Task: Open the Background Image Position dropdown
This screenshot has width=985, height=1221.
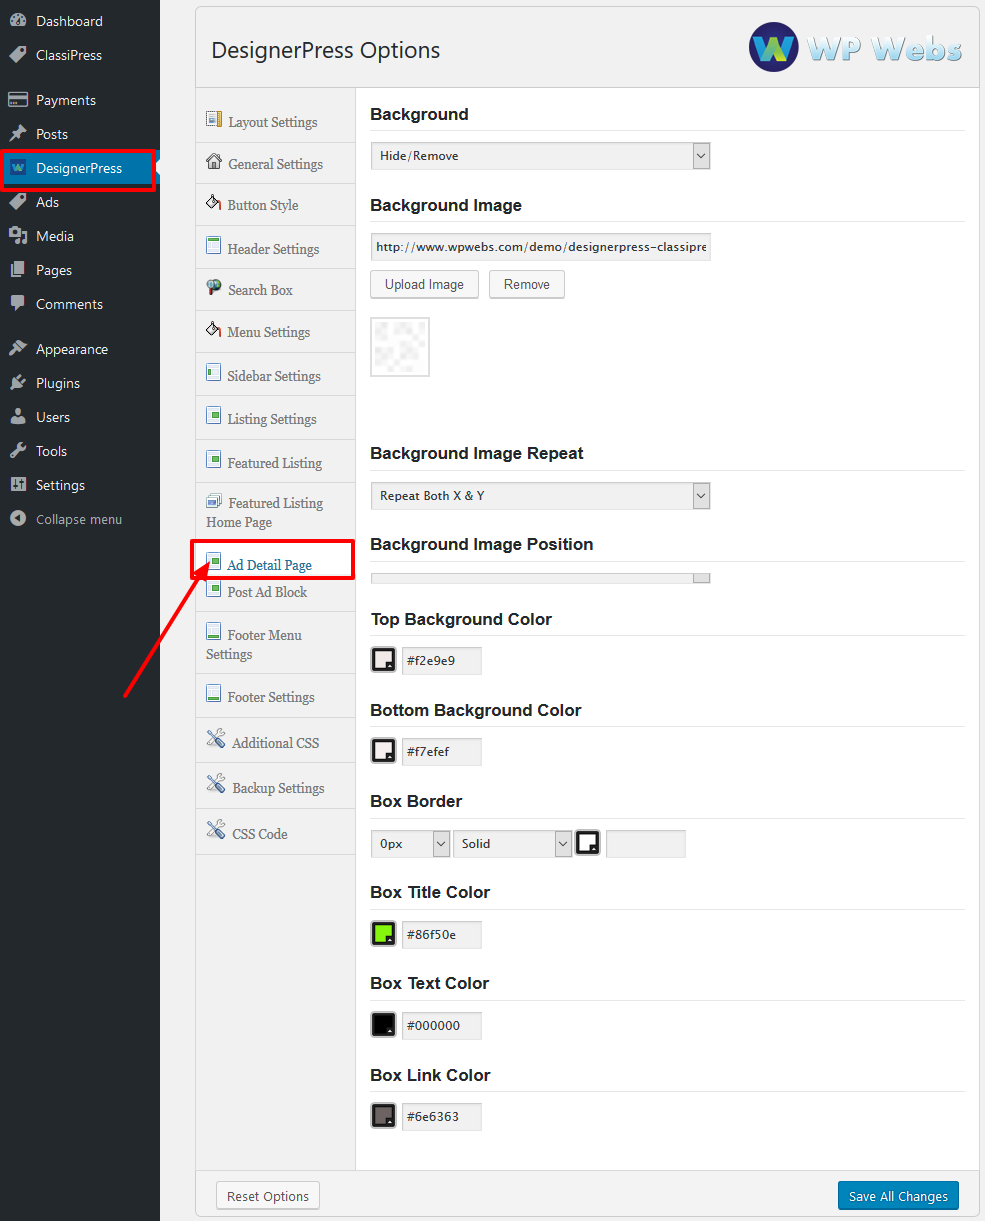Action: tap(540, 578)
